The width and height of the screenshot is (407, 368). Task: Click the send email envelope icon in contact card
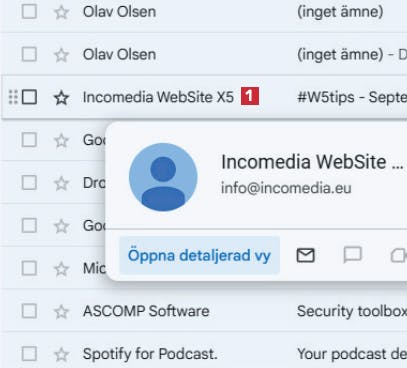305,256
